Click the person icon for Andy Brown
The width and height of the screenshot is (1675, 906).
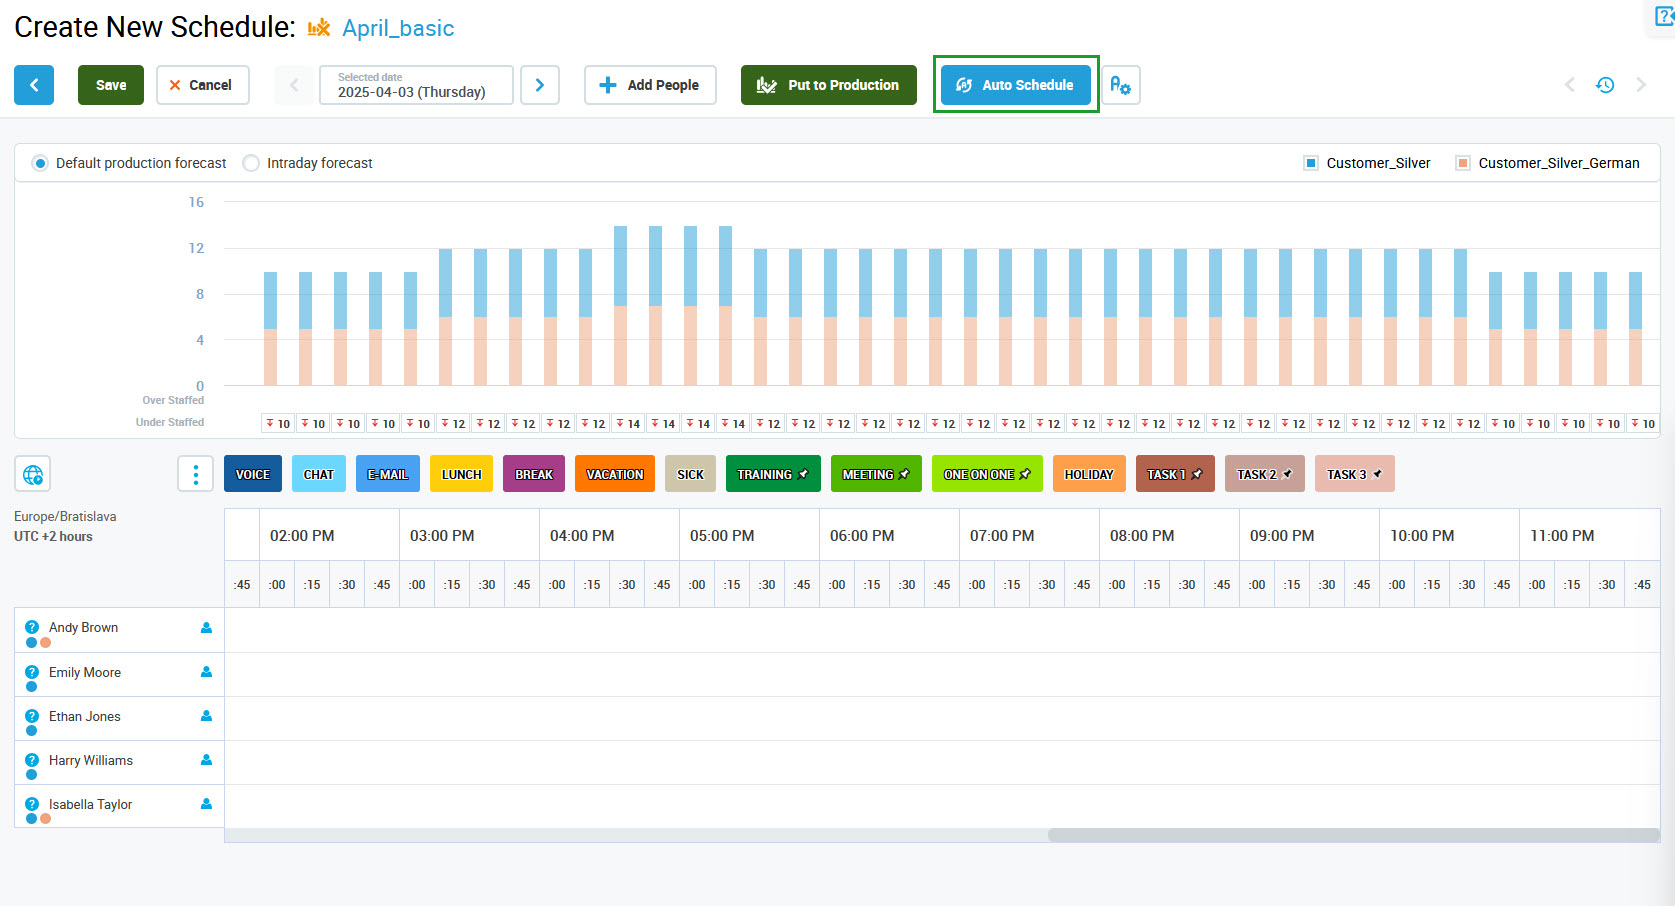click(x=206, y=628)
